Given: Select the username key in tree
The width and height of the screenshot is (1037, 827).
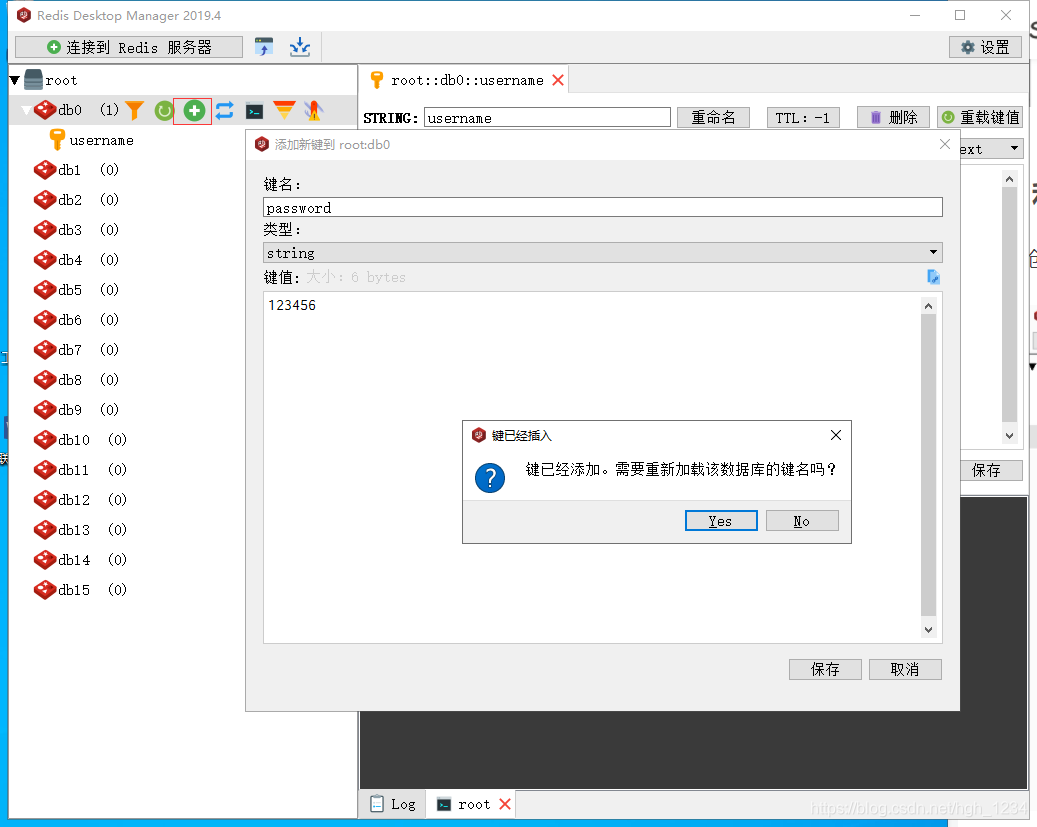Looking at the screenshot, I should [x=101, y=140].
